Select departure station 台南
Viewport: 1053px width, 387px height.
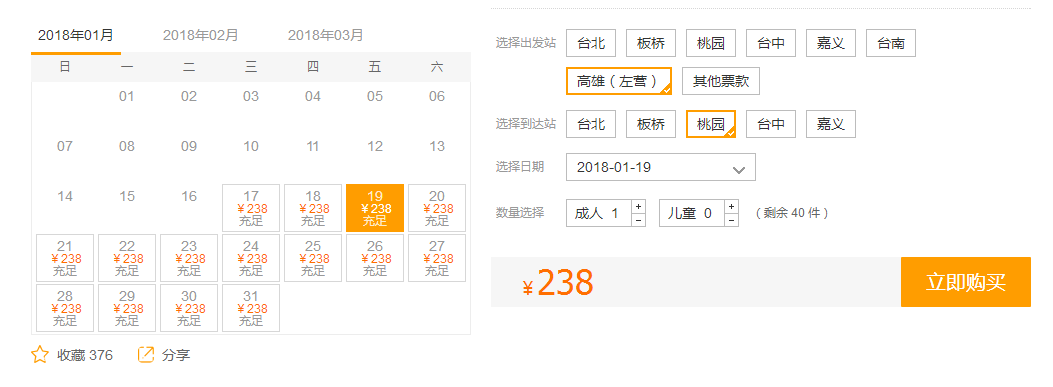[891, 44]
